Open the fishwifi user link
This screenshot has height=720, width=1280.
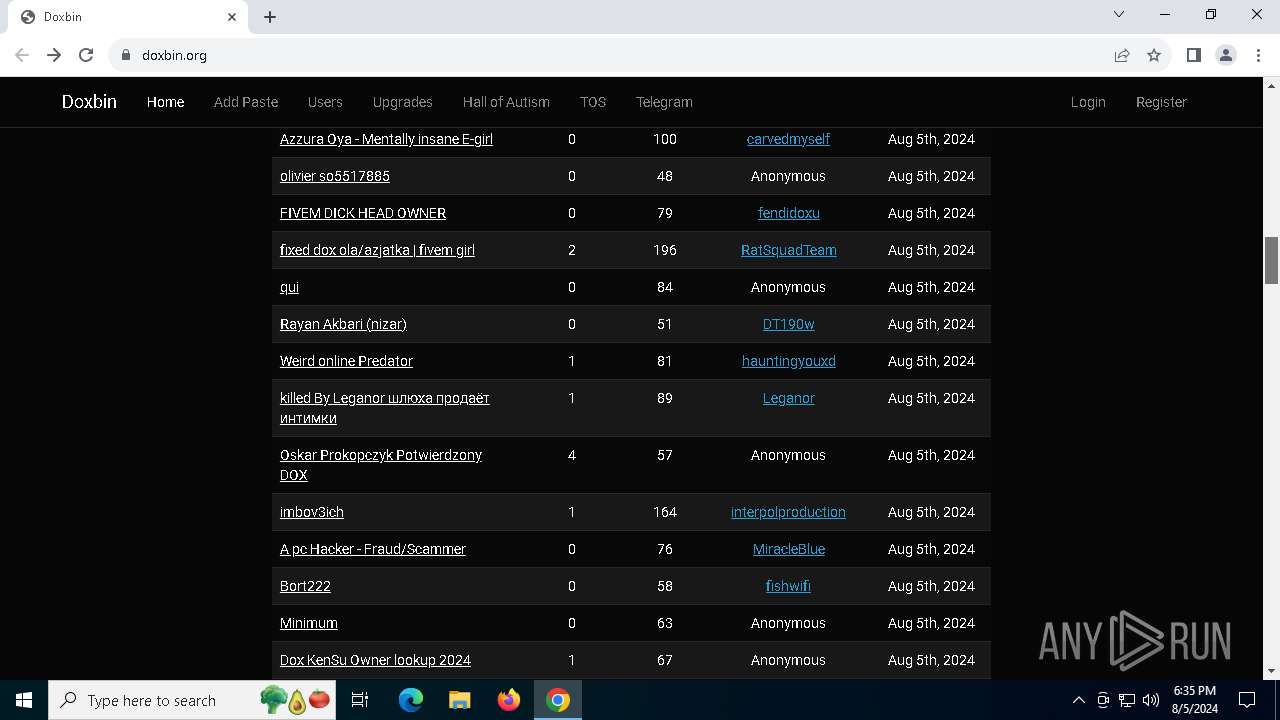click(x=788, y=586)
